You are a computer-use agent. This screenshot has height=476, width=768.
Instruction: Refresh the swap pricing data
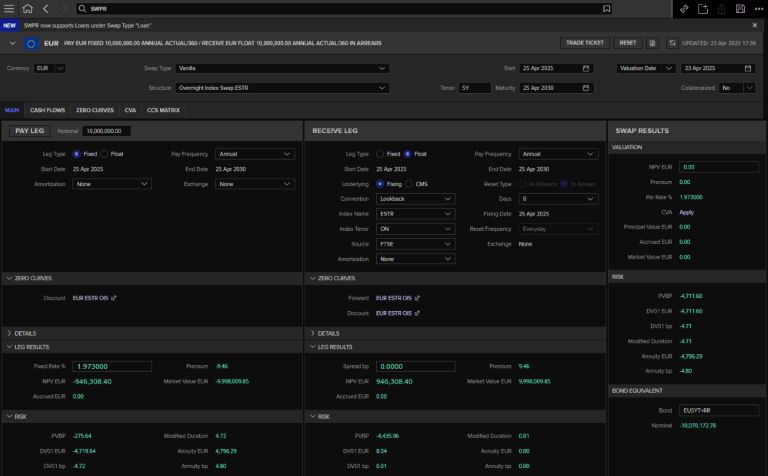click(x=672, y=43)
